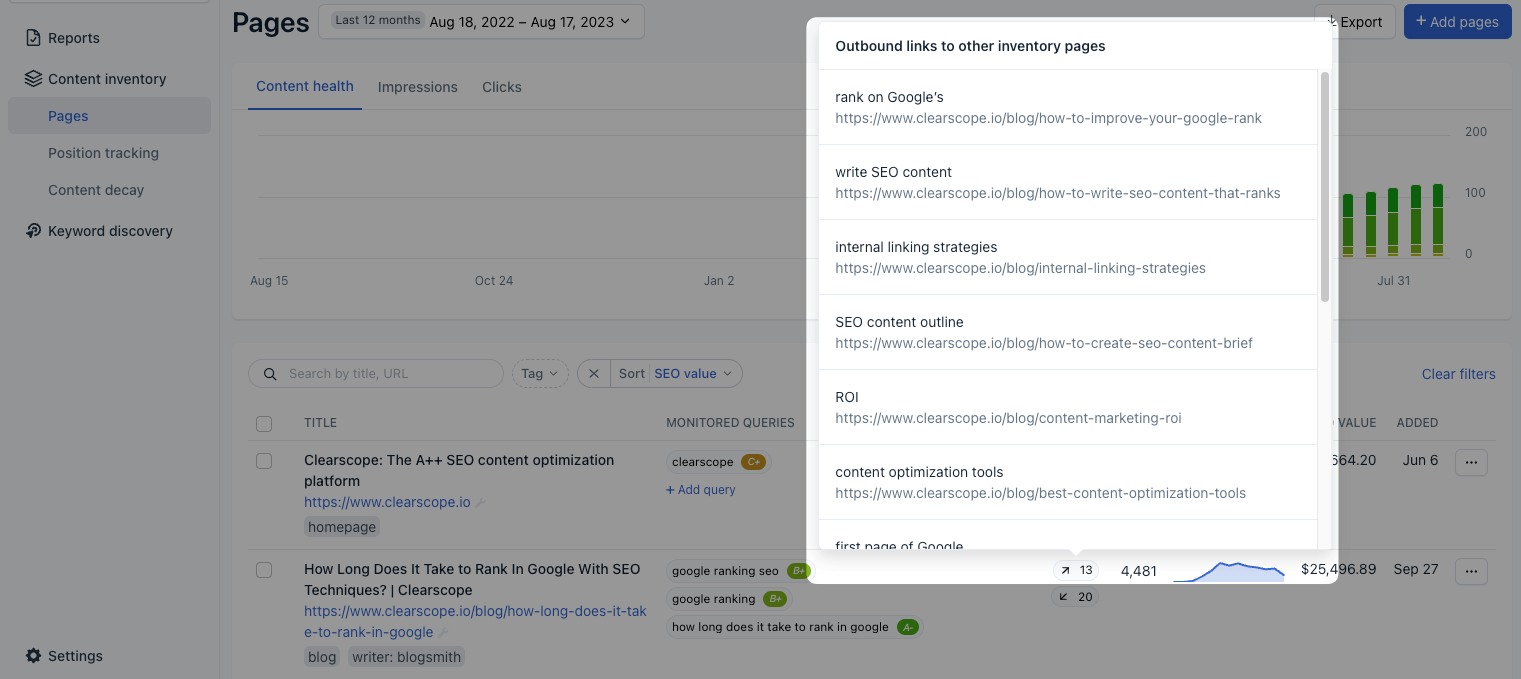The height and width of the screenshot is (679, 1521).
Task: Click the google ranking seo query tag
Action: pos(740,571)
